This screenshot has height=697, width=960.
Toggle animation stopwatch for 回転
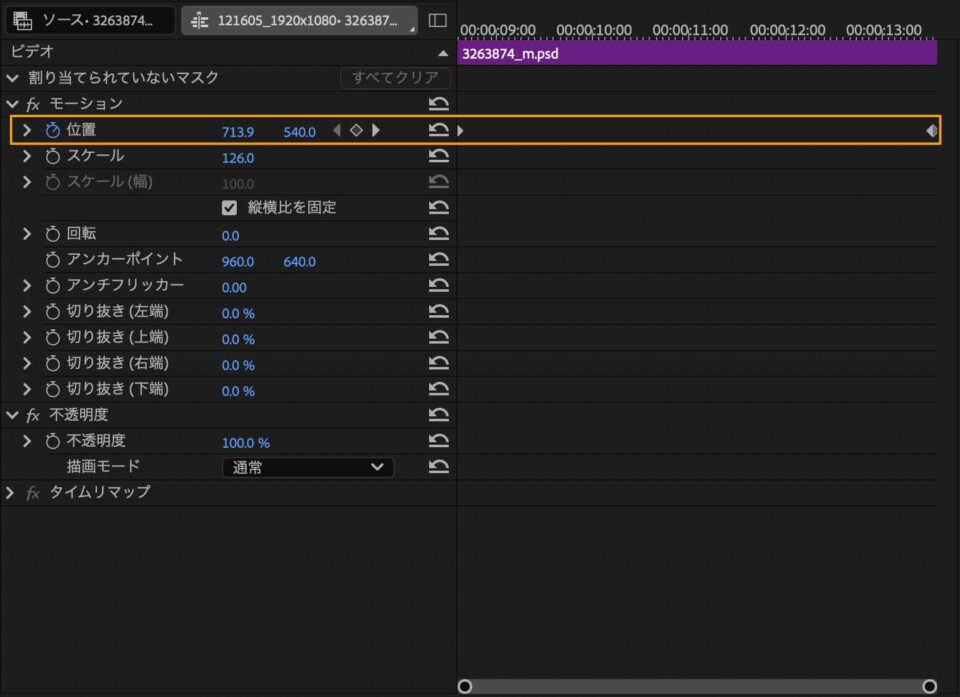(x=53, y=233)
